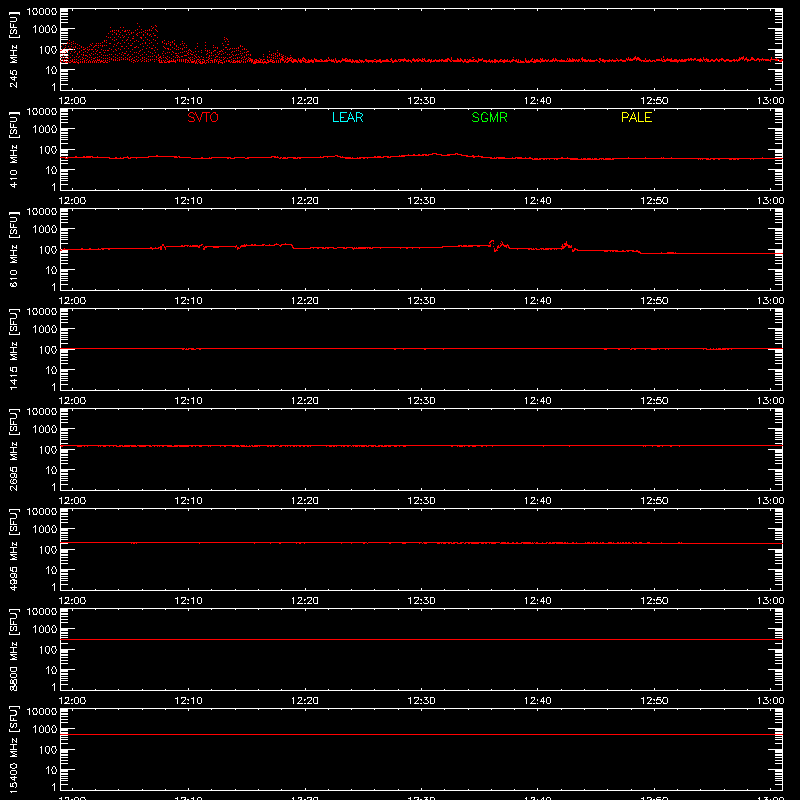The image size is (800, 800).
Task: Click the 12:40 time label of the 610 MHz plot
Action: (x=537, y=301)
